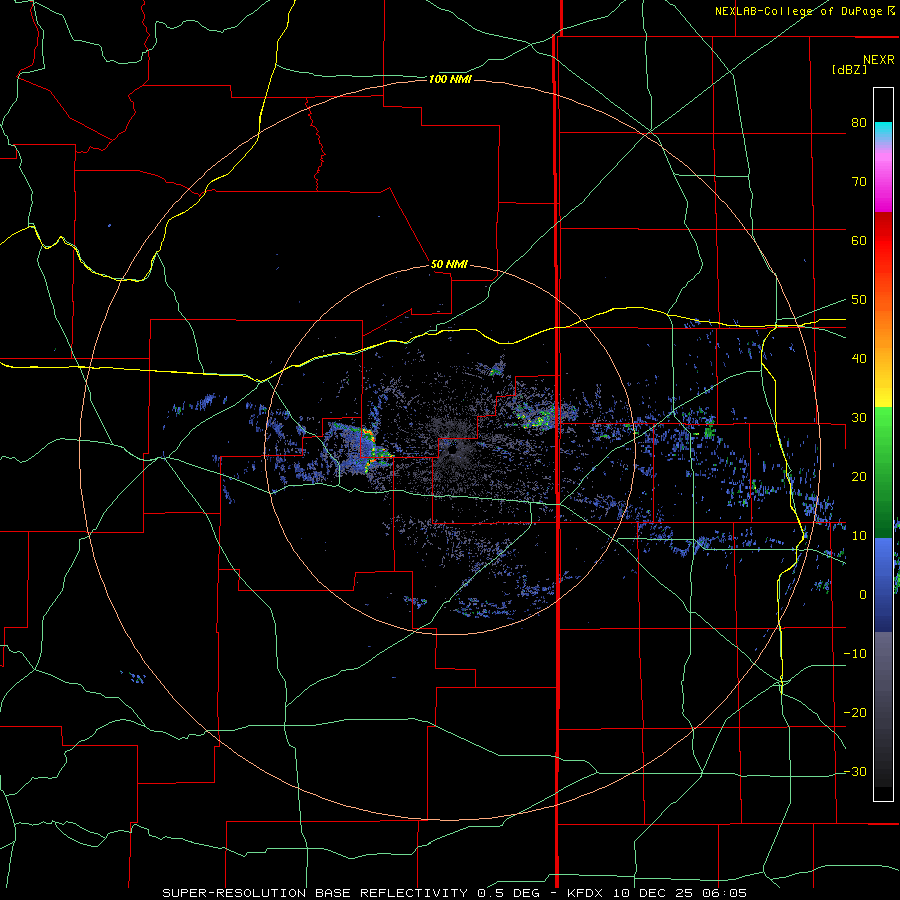Click the 10 dBZ value on the scale
This screenshot has width=900, height=900.
859,536
